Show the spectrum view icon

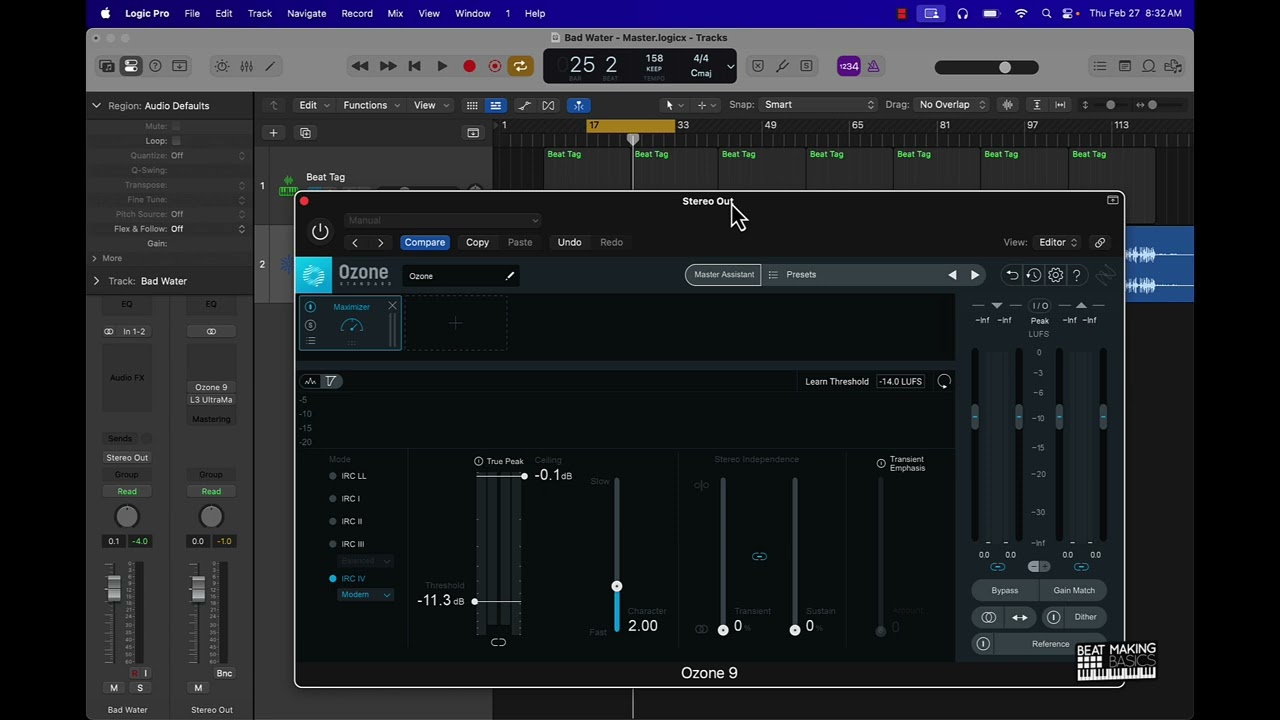(x=310, y=381)
